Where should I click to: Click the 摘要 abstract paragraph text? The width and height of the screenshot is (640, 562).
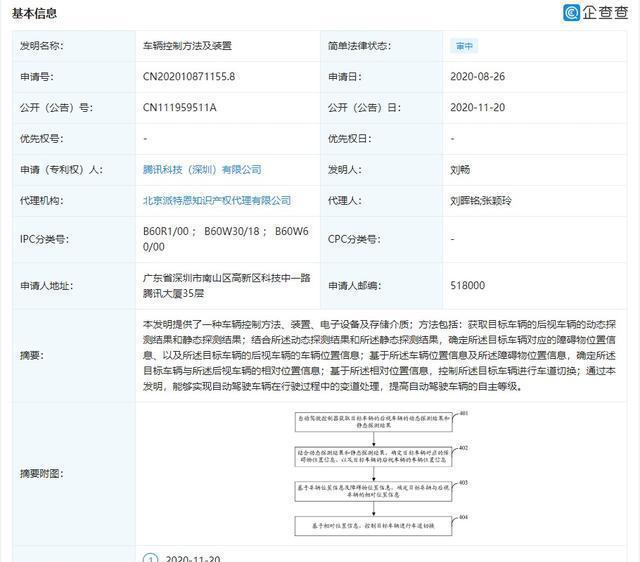379,355
